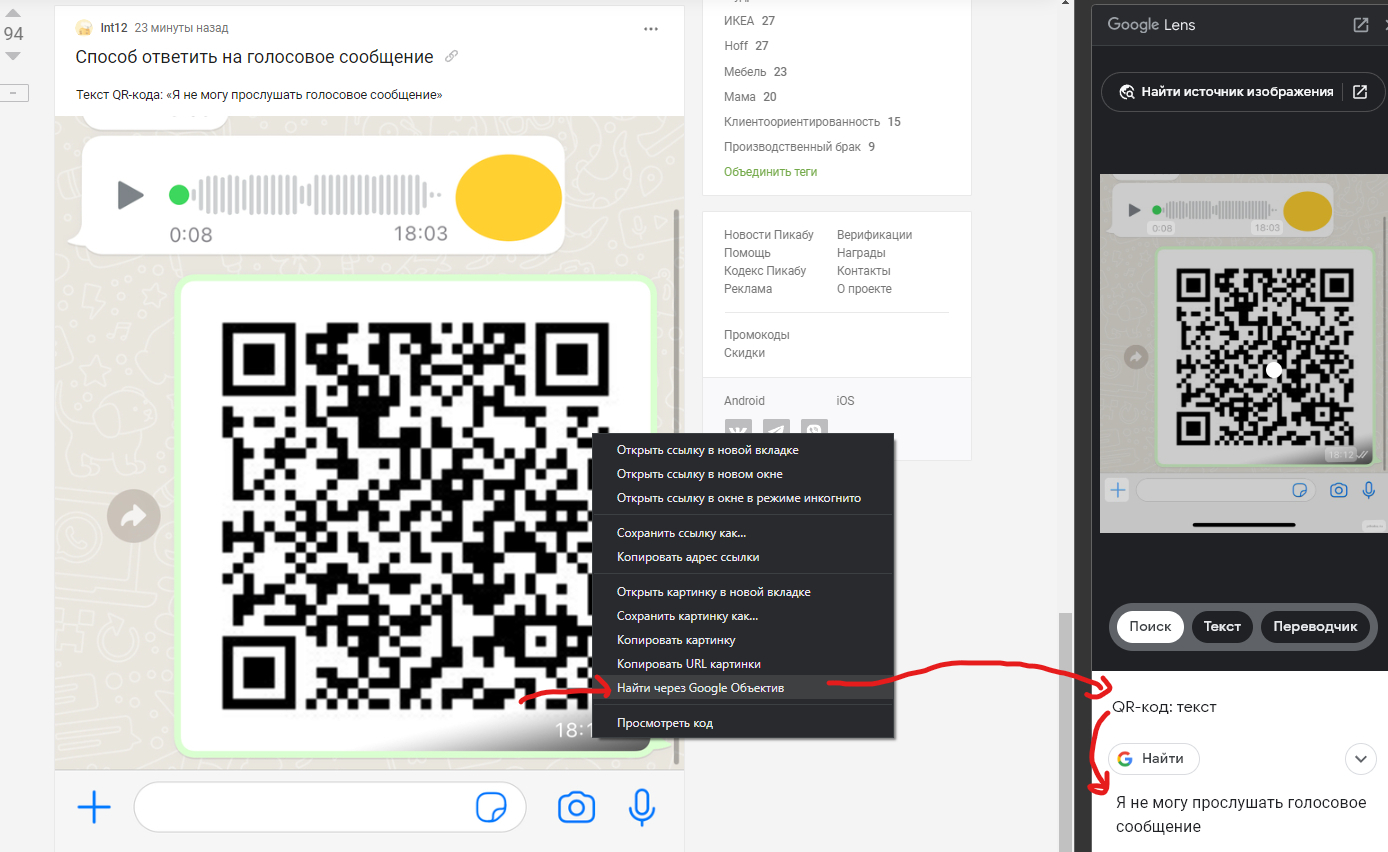Click the forward arrow beside the large QR code
The width and height of the screenshot is (1388, 852).
133,516
